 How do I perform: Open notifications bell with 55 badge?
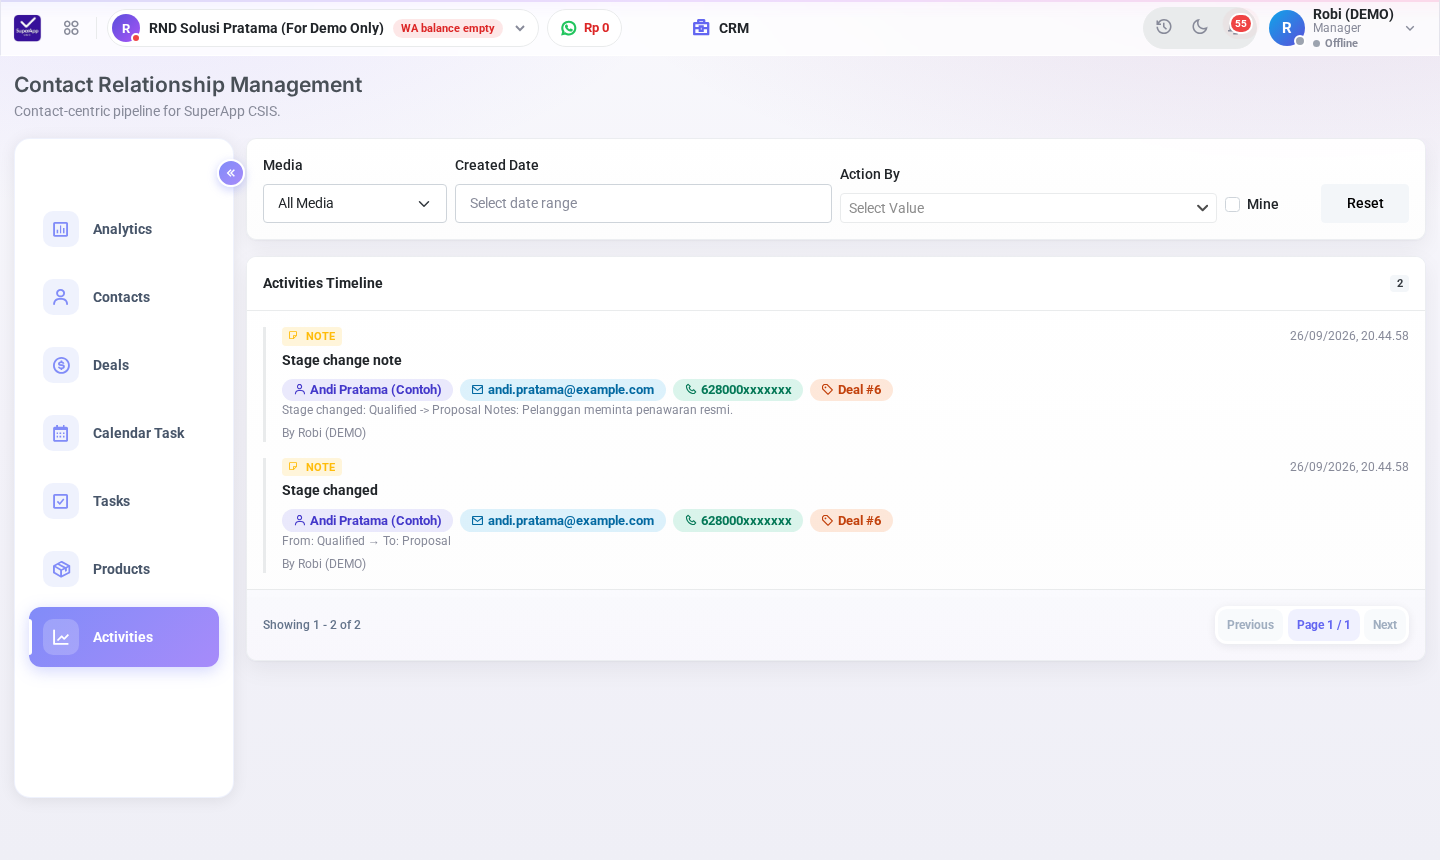[1236, 27]
